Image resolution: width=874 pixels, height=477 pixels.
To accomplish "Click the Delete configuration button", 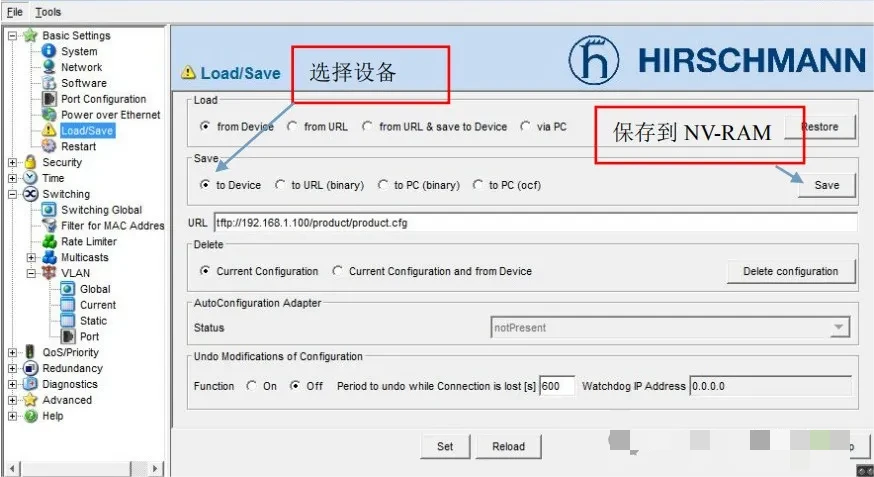I will [x=791, y=271].
